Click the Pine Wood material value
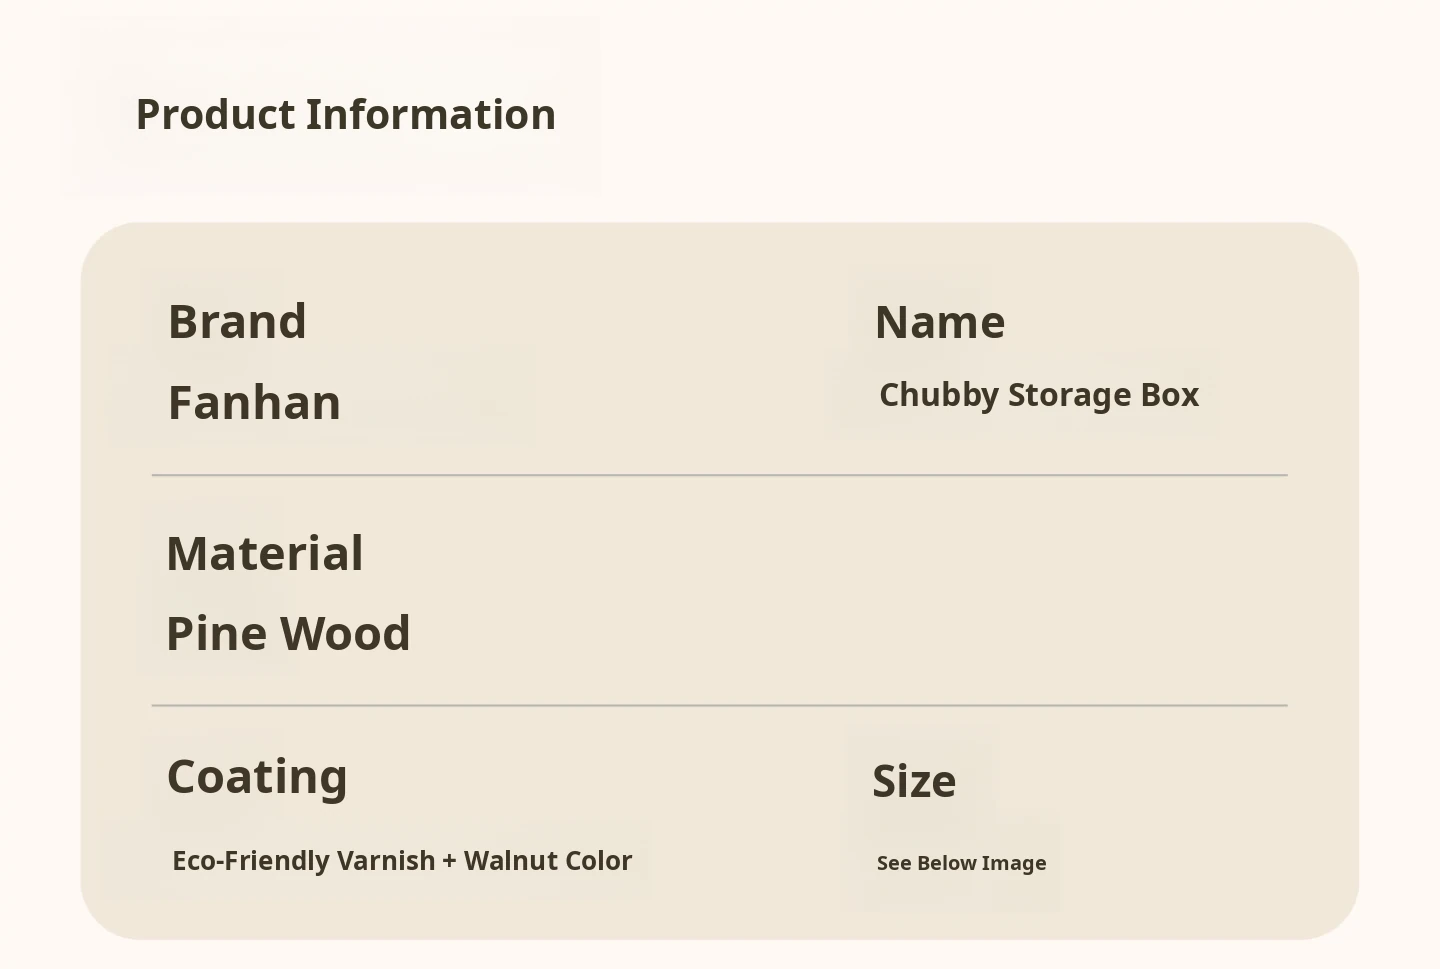1440x969 pixels. (x=288, y=634)
